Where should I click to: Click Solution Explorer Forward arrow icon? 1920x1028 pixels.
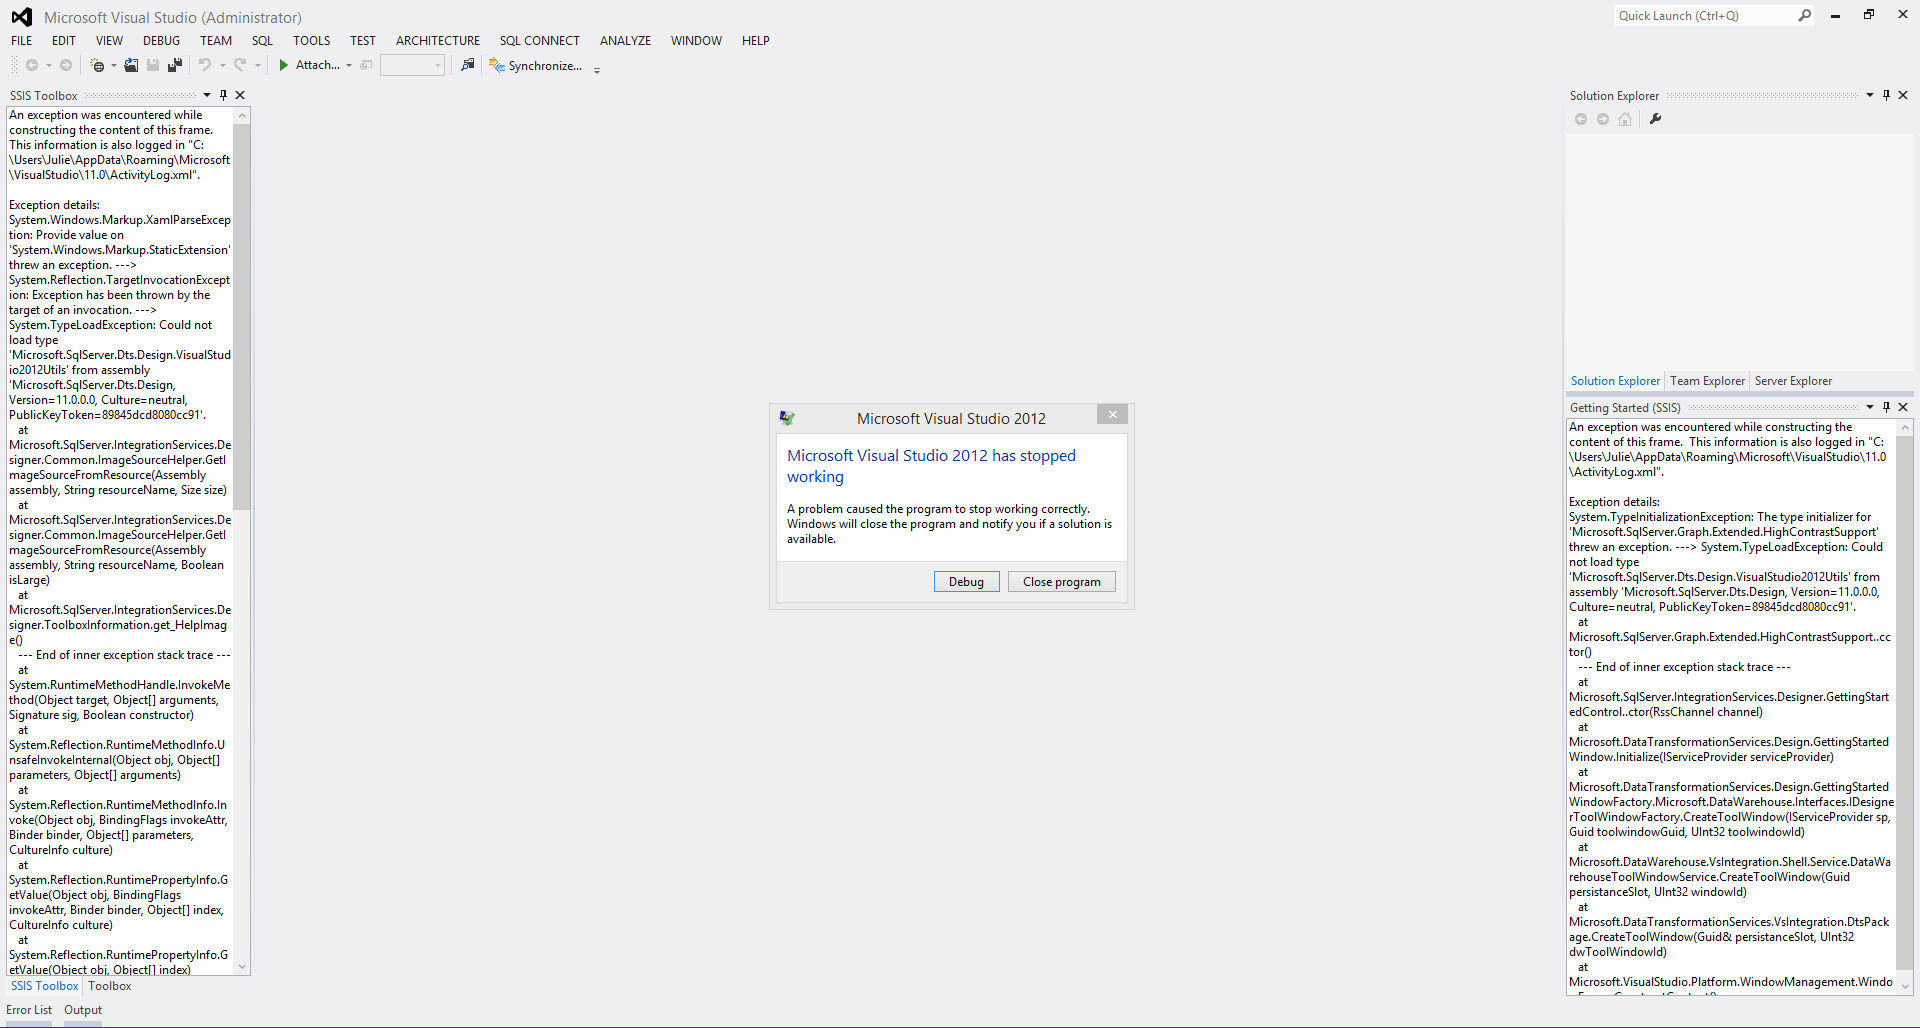(x=1603, y=119)
